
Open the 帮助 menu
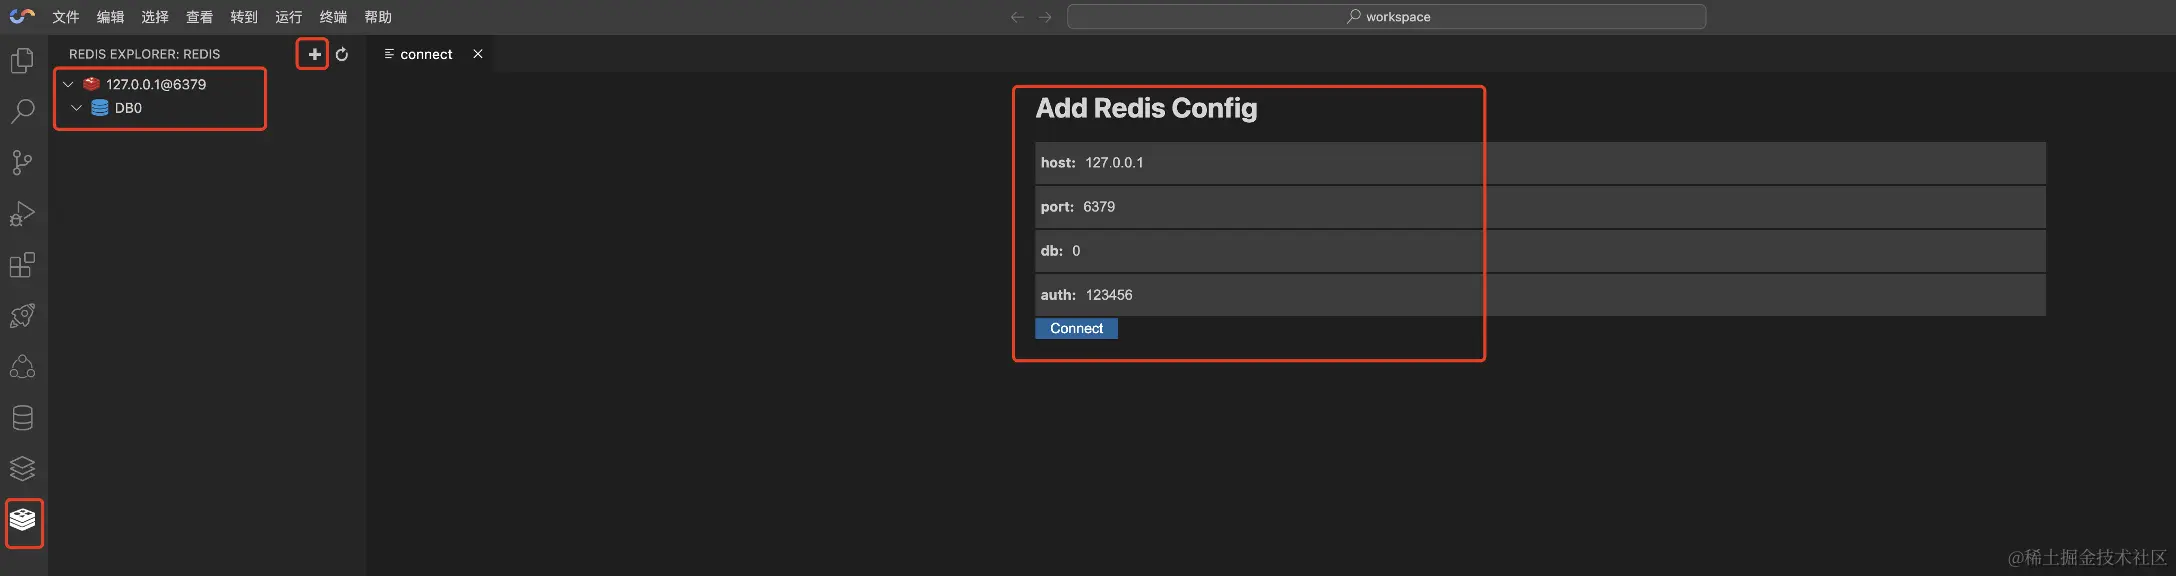(x=378, y=17)
